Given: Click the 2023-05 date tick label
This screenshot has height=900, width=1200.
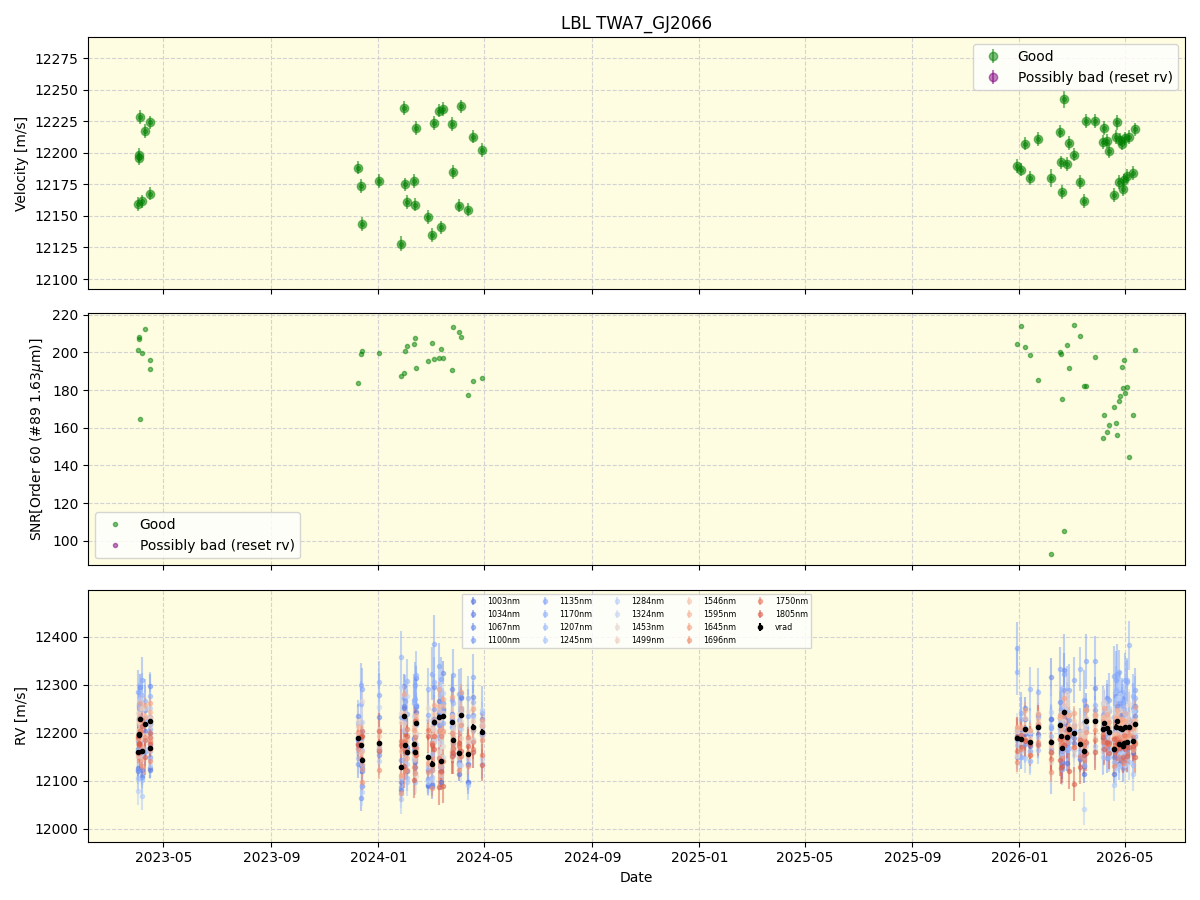Looking at the screenshot, I should coord(164,856).
